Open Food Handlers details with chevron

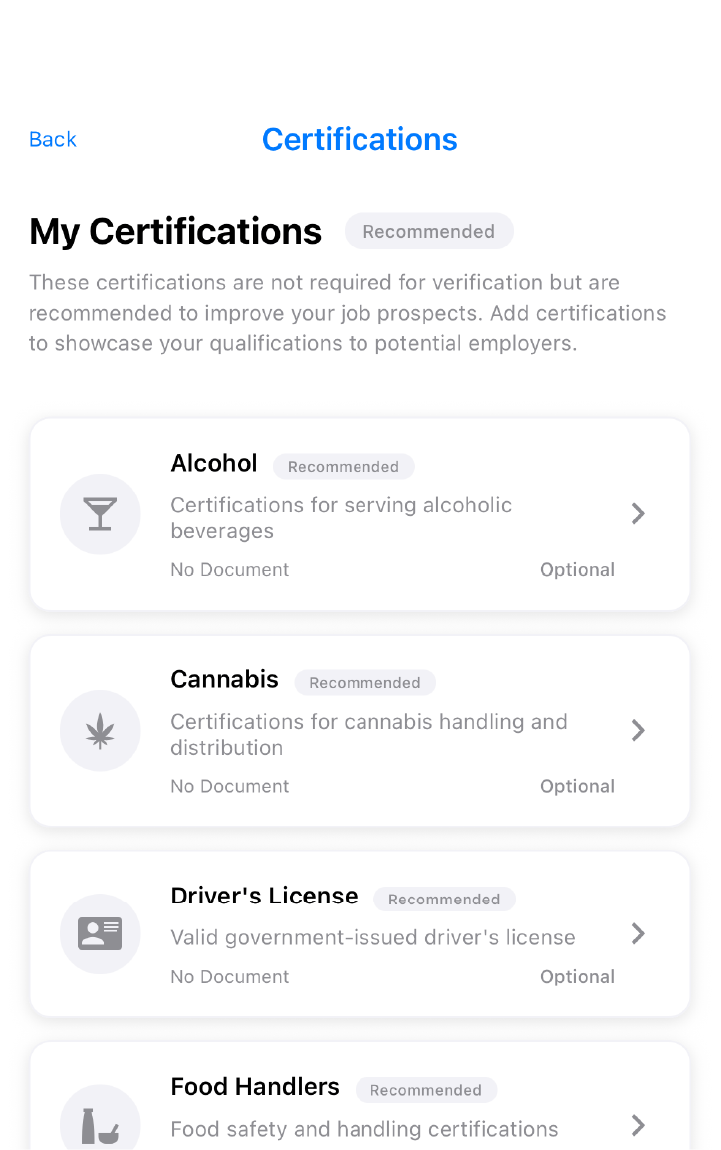(637, 1126)
